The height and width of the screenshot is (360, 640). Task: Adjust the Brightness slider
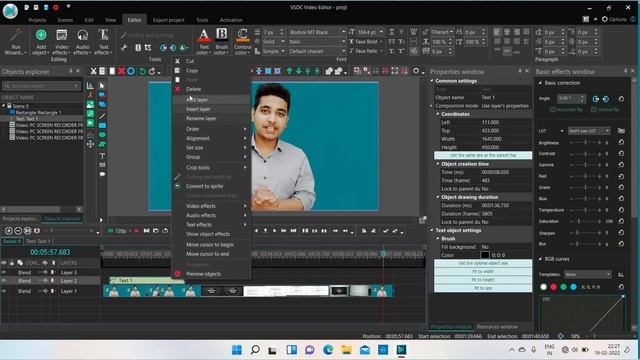586,142
